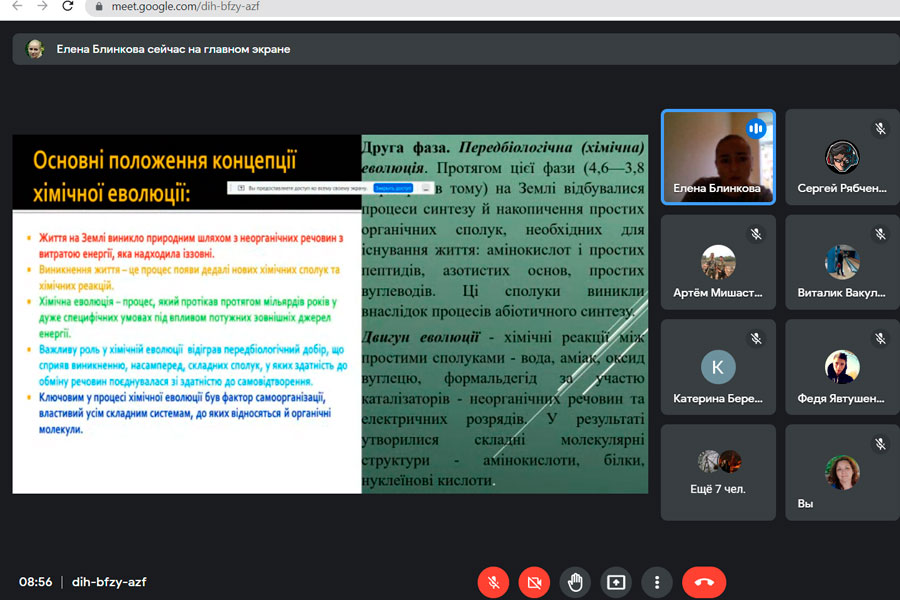Toggle the microphone mute button

[x=493, y=582]
